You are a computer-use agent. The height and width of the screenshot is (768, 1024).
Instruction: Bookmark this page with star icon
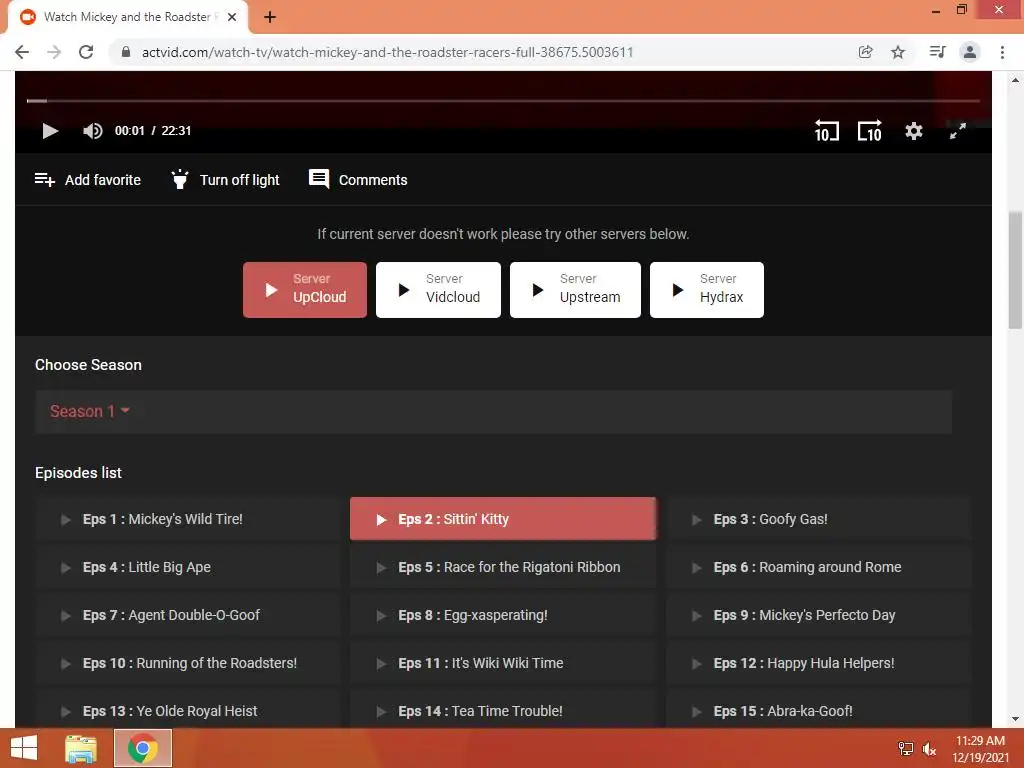(898, 52)
